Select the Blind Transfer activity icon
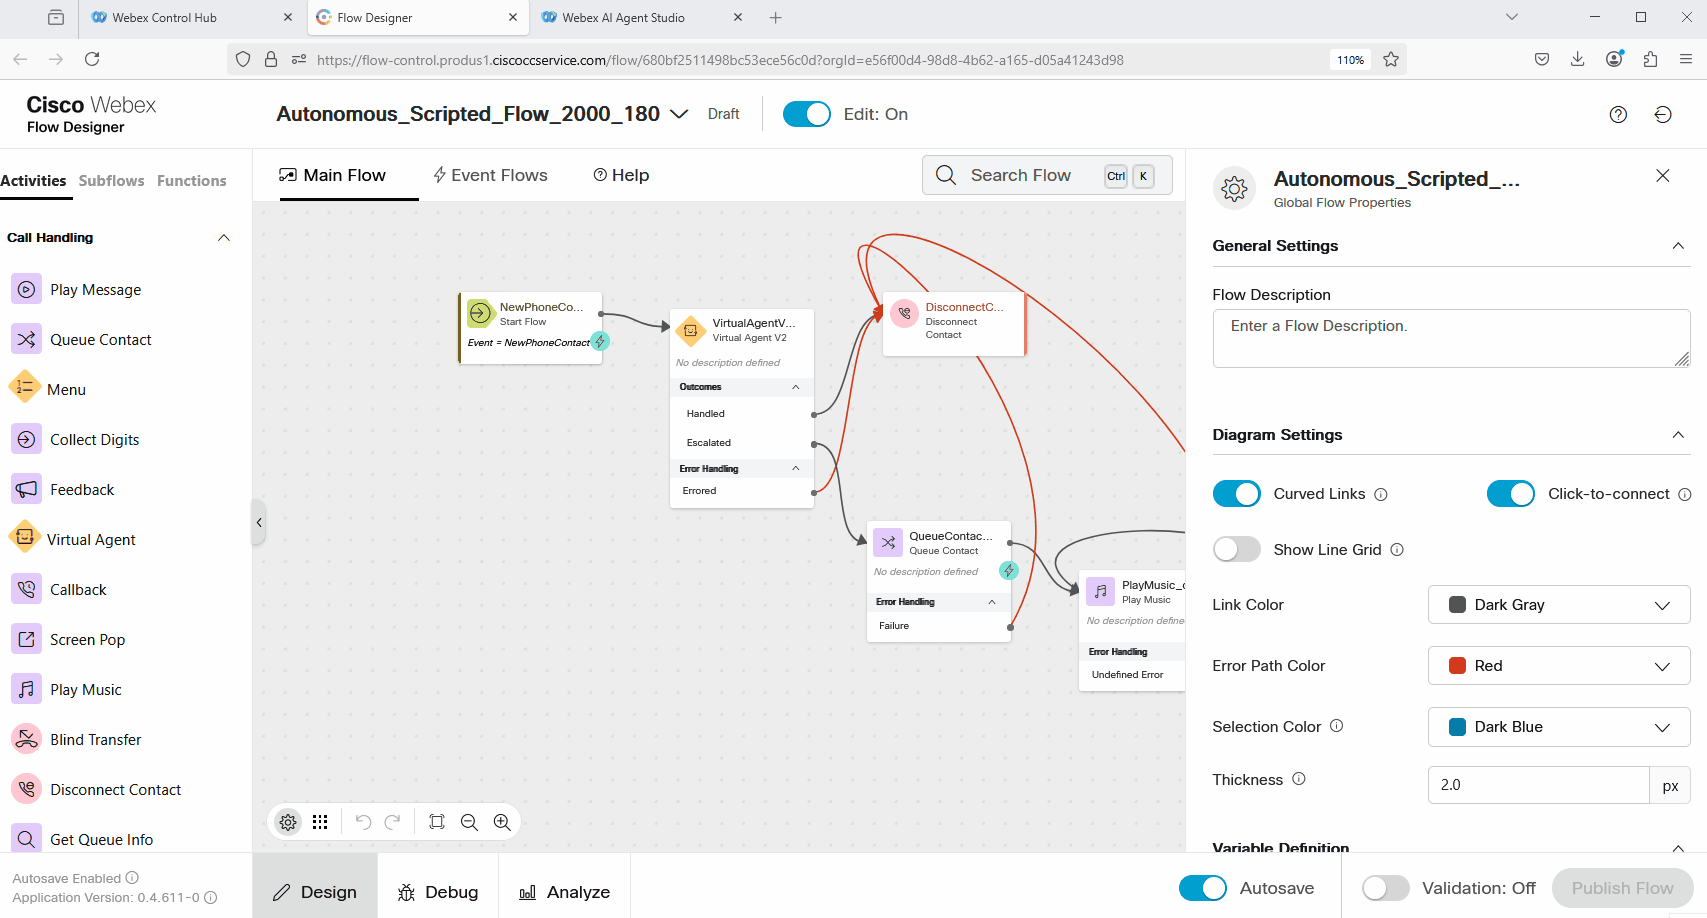This screenshot has height=918, width=1707. tap(27, 739)
